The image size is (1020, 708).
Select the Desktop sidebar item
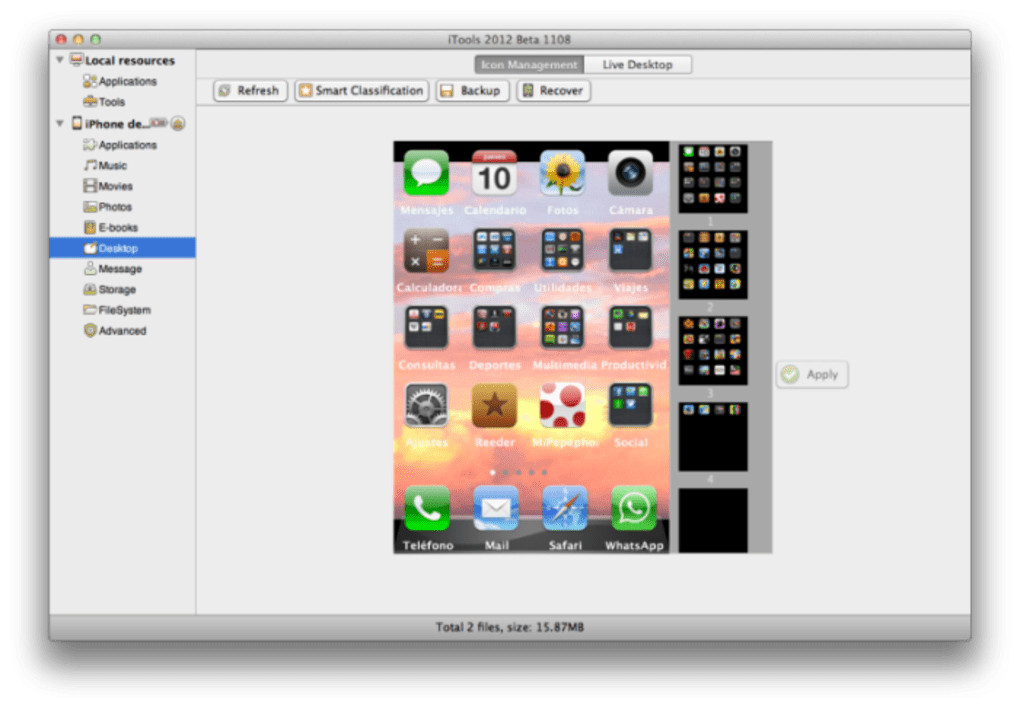tap(122, 248)
